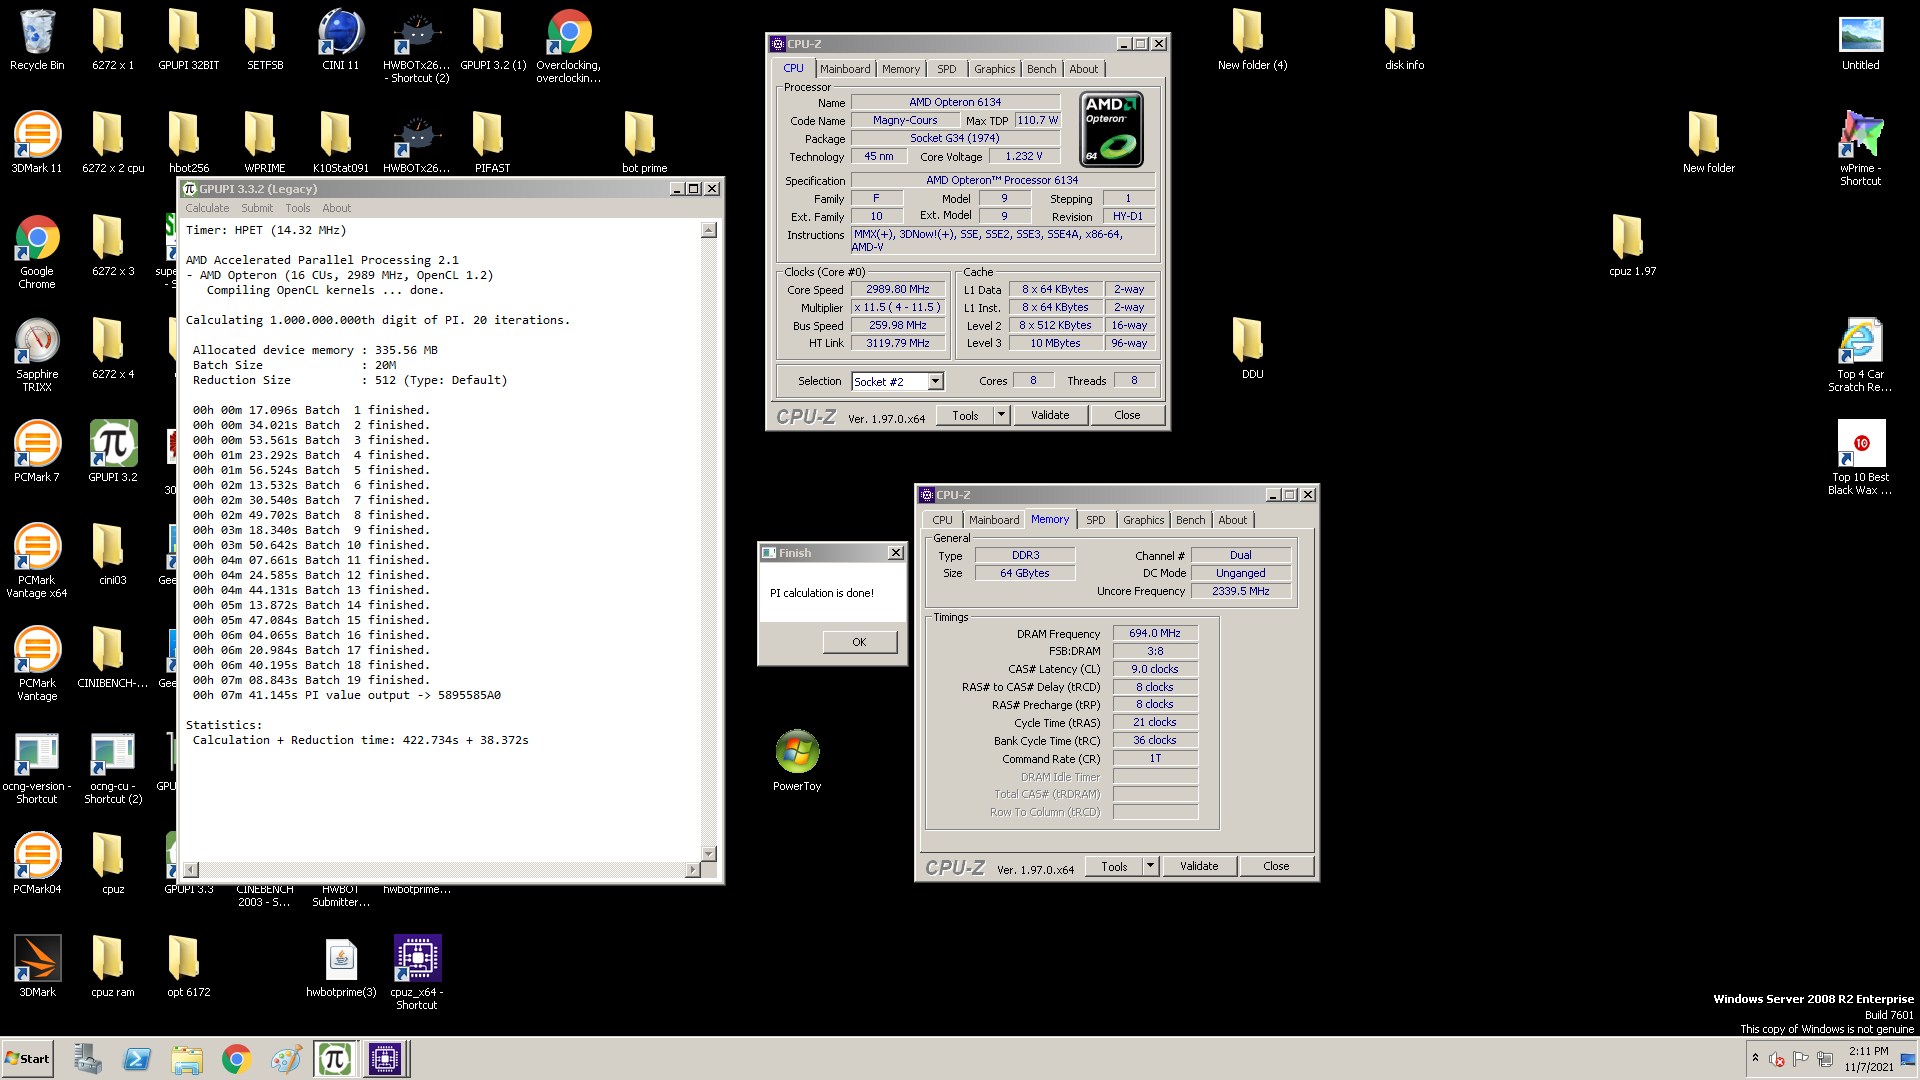Switch to the Mainboard tab in the upper CPU-Z window
The image size is (1920, 1080).
[x=845, y=69]
